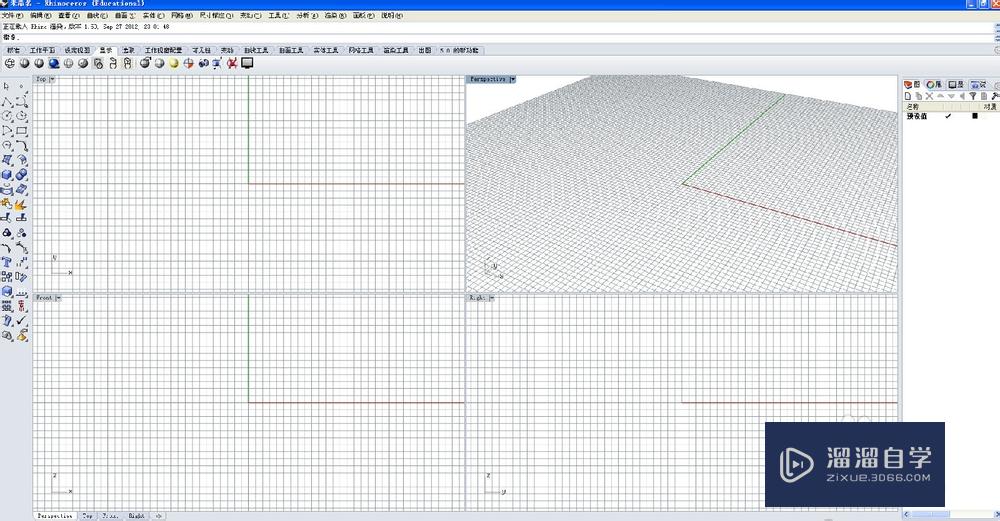1000x521 pixels.
Task: Click the horizontal scrollbar under layer panel
Action: coord(951,514)
